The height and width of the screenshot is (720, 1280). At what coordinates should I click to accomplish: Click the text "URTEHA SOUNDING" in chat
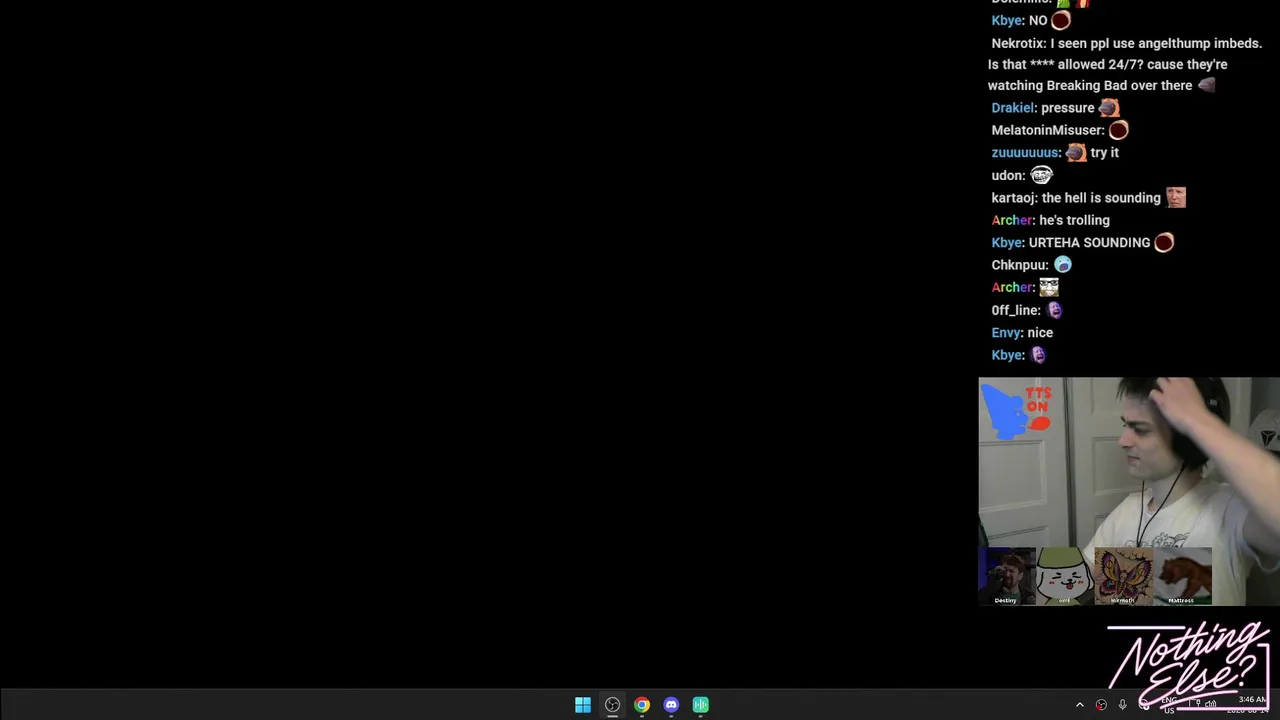[x=1089, y=242]
